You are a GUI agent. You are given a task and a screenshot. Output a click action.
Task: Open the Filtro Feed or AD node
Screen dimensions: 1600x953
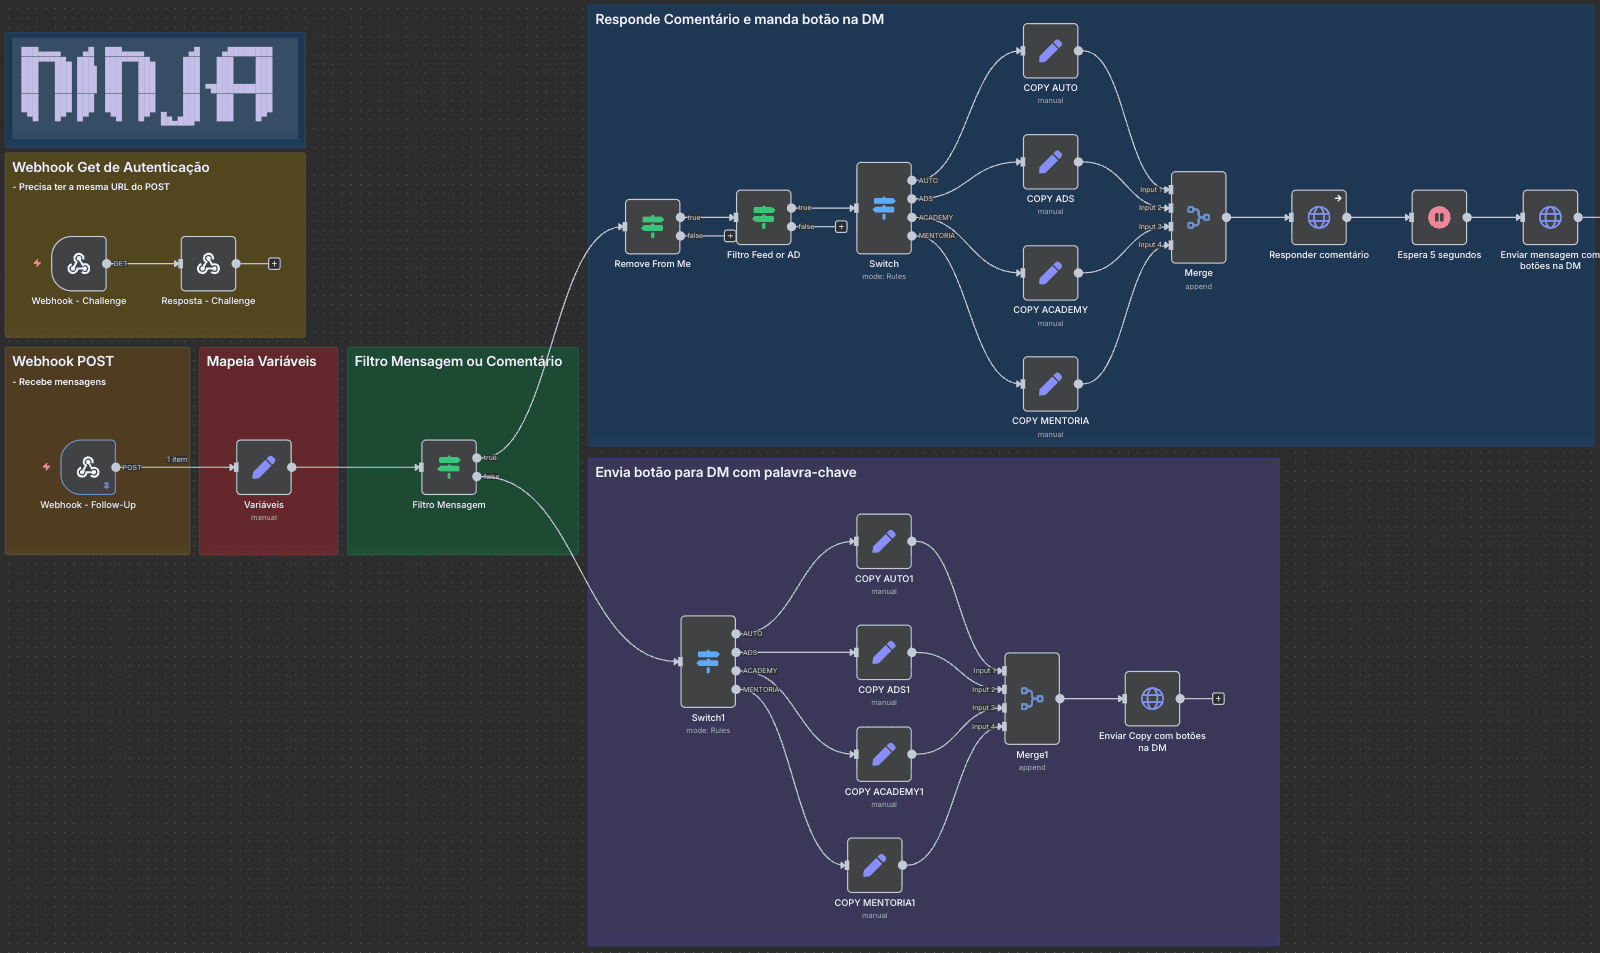click(763, 217)
